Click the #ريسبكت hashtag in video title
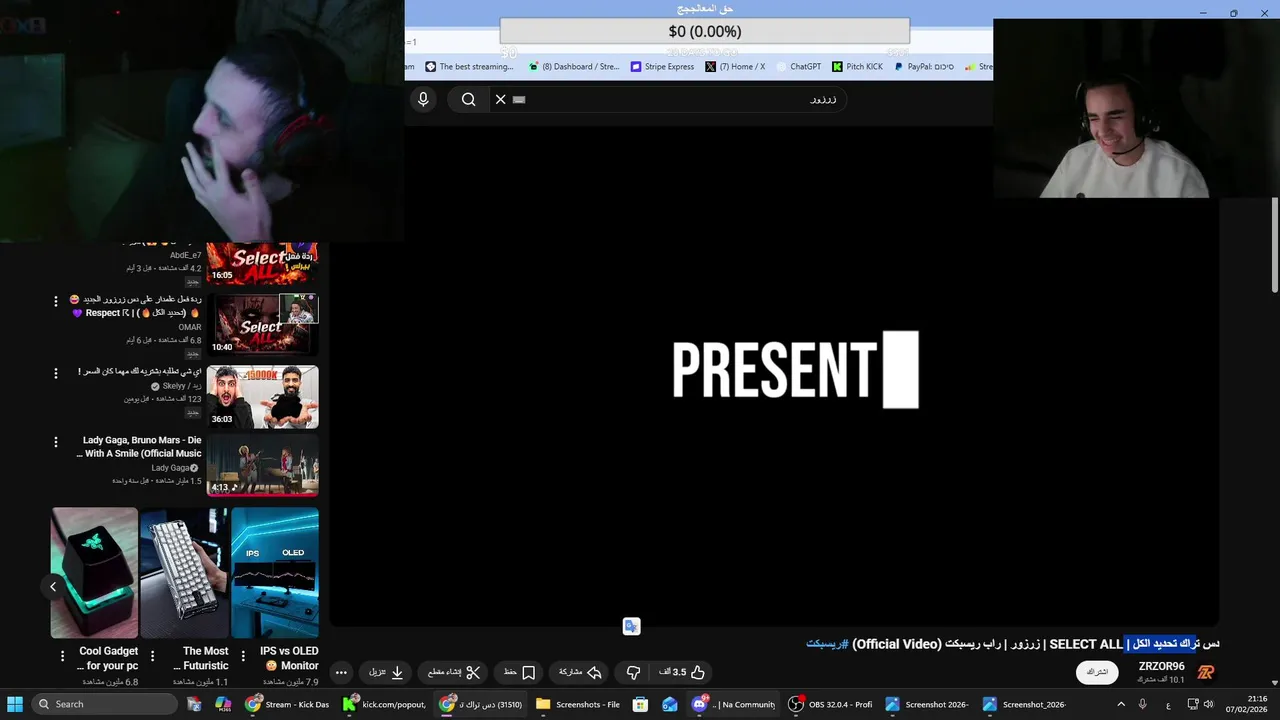The height and width of the screenshot is (720, 1280). tap(827, 644)
